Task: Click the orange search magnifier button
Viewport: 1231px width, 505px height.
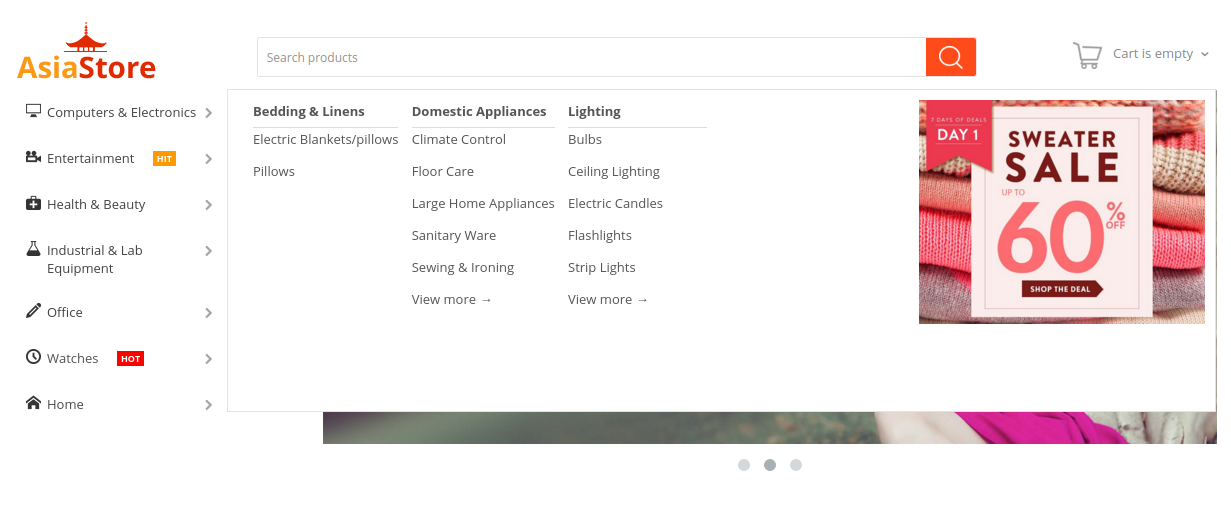Action: pos(950,57)
